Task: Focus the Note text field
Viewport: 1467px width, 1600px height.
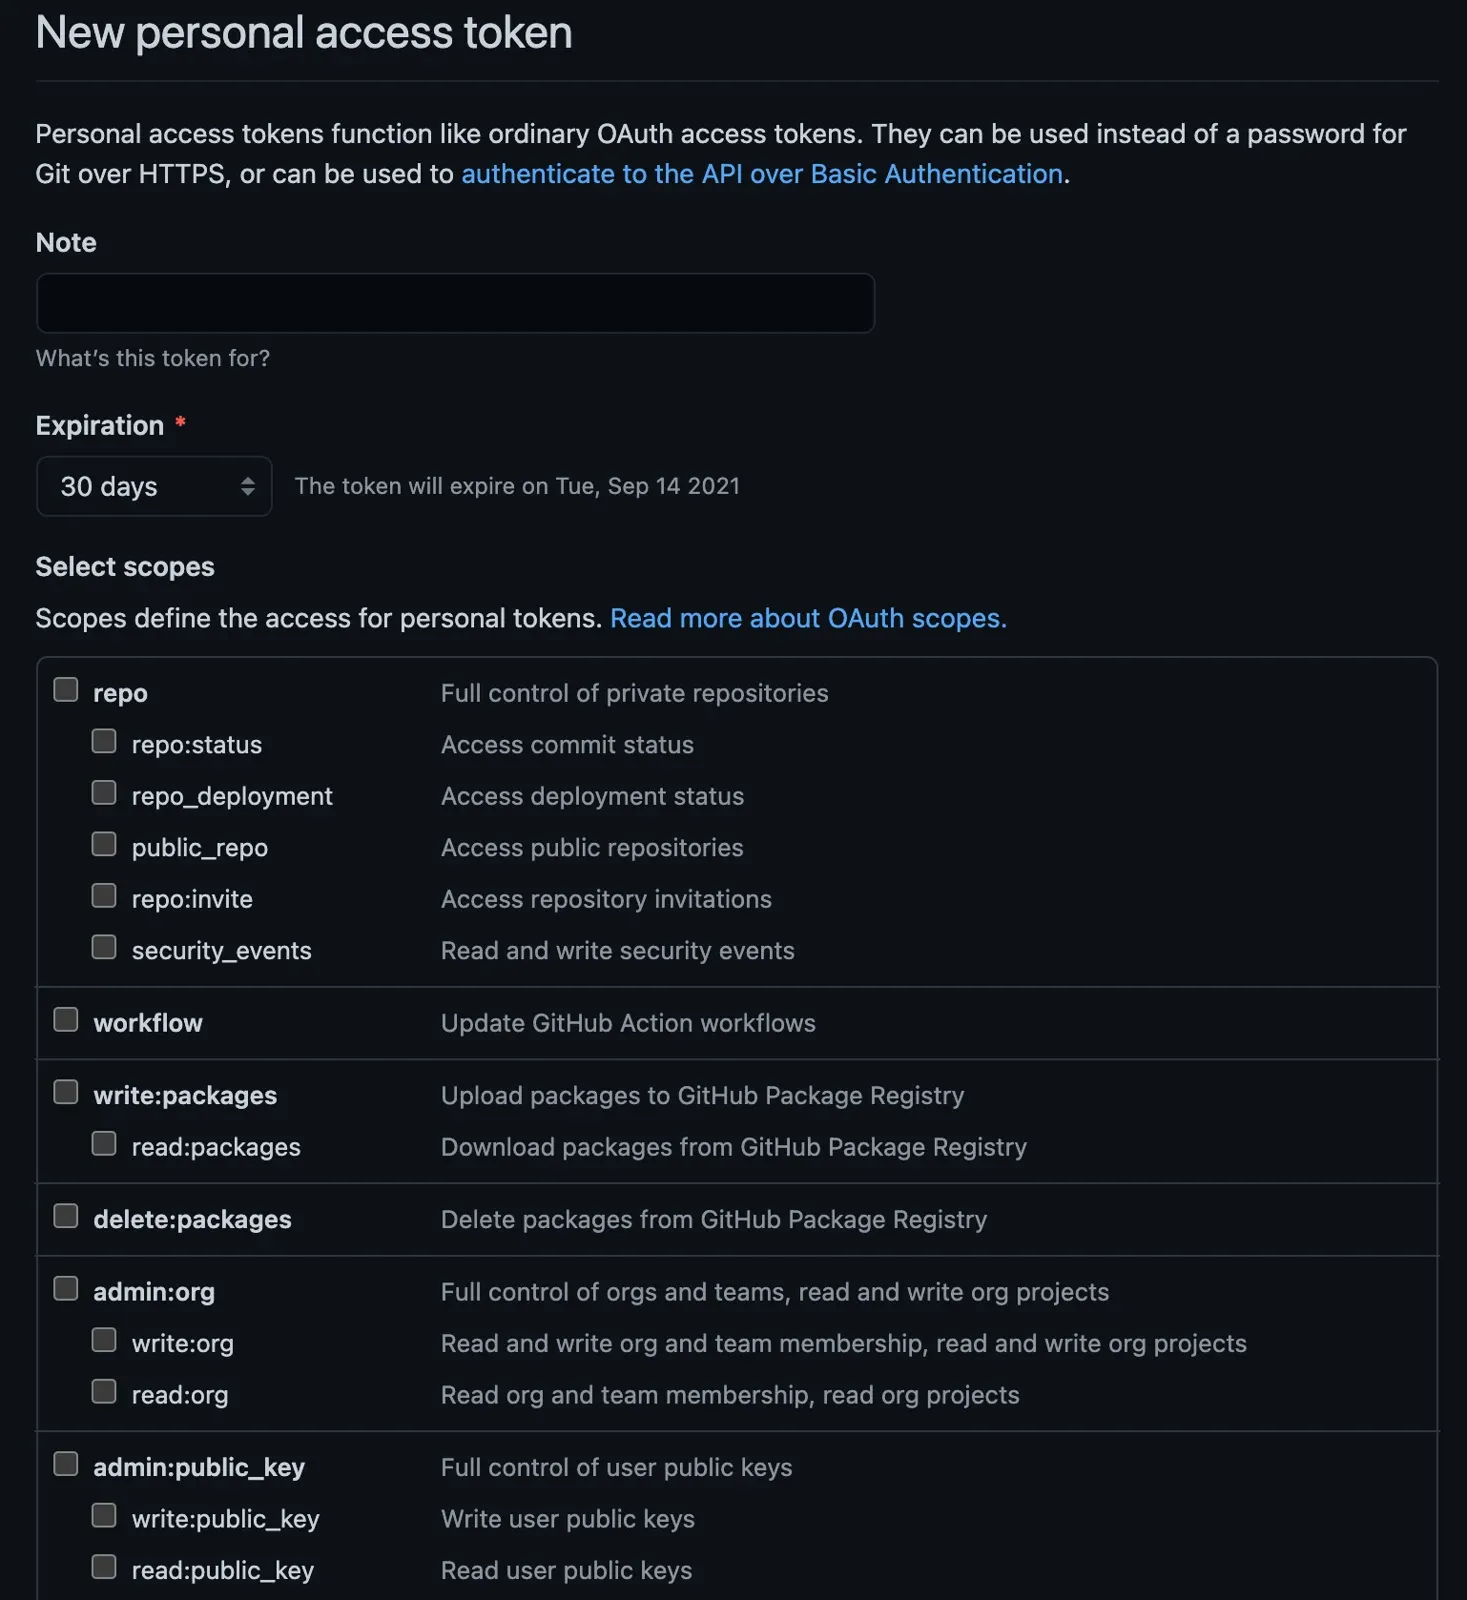Action: 455,303
